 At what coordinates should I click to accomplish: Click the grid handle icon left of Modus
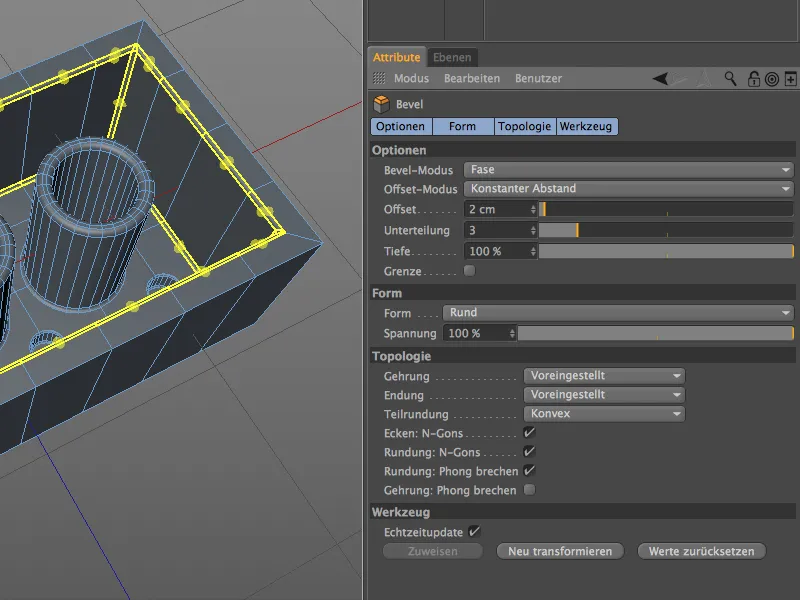pos(381,78)
